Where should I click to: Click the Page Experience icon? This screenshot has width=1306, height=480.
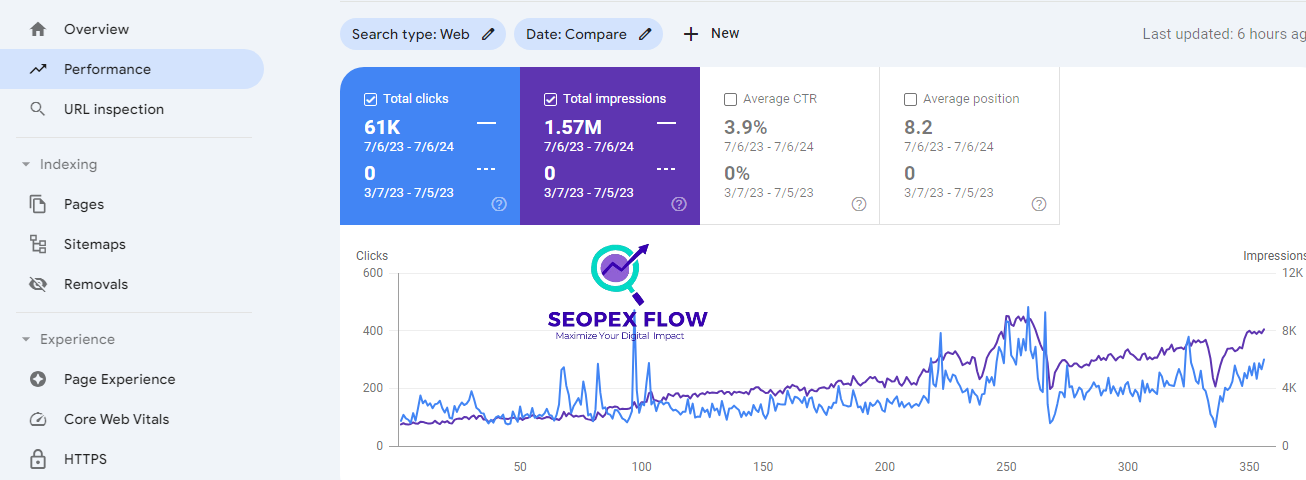coord(38,379)
